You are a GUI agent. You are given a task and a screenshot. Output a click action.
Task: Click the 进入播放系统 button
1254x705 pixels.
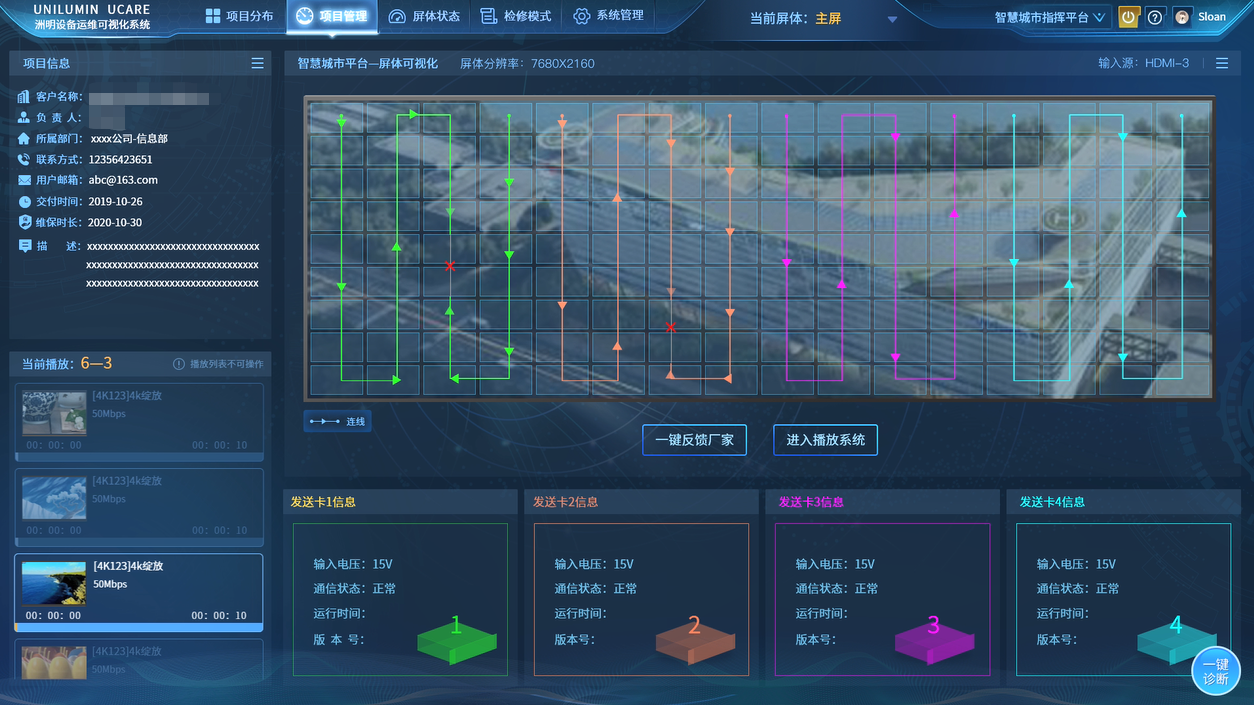(x=825, y=440)
